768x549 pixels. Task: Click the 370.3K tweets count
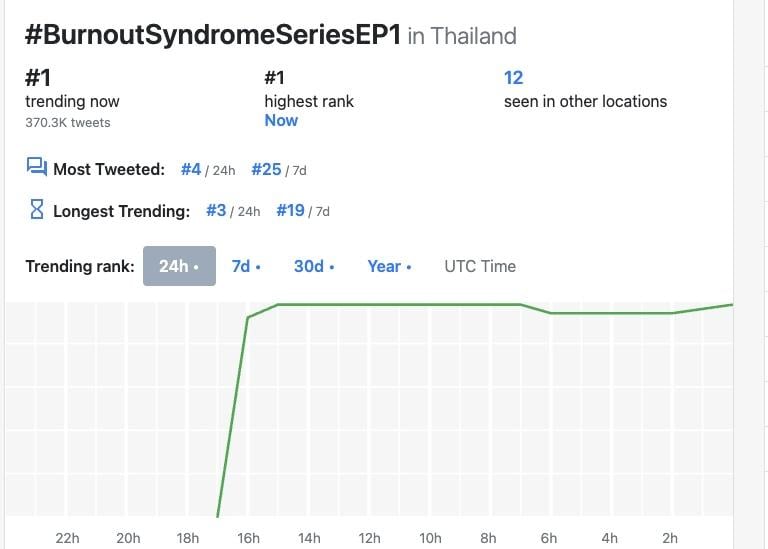pos(68,122)
